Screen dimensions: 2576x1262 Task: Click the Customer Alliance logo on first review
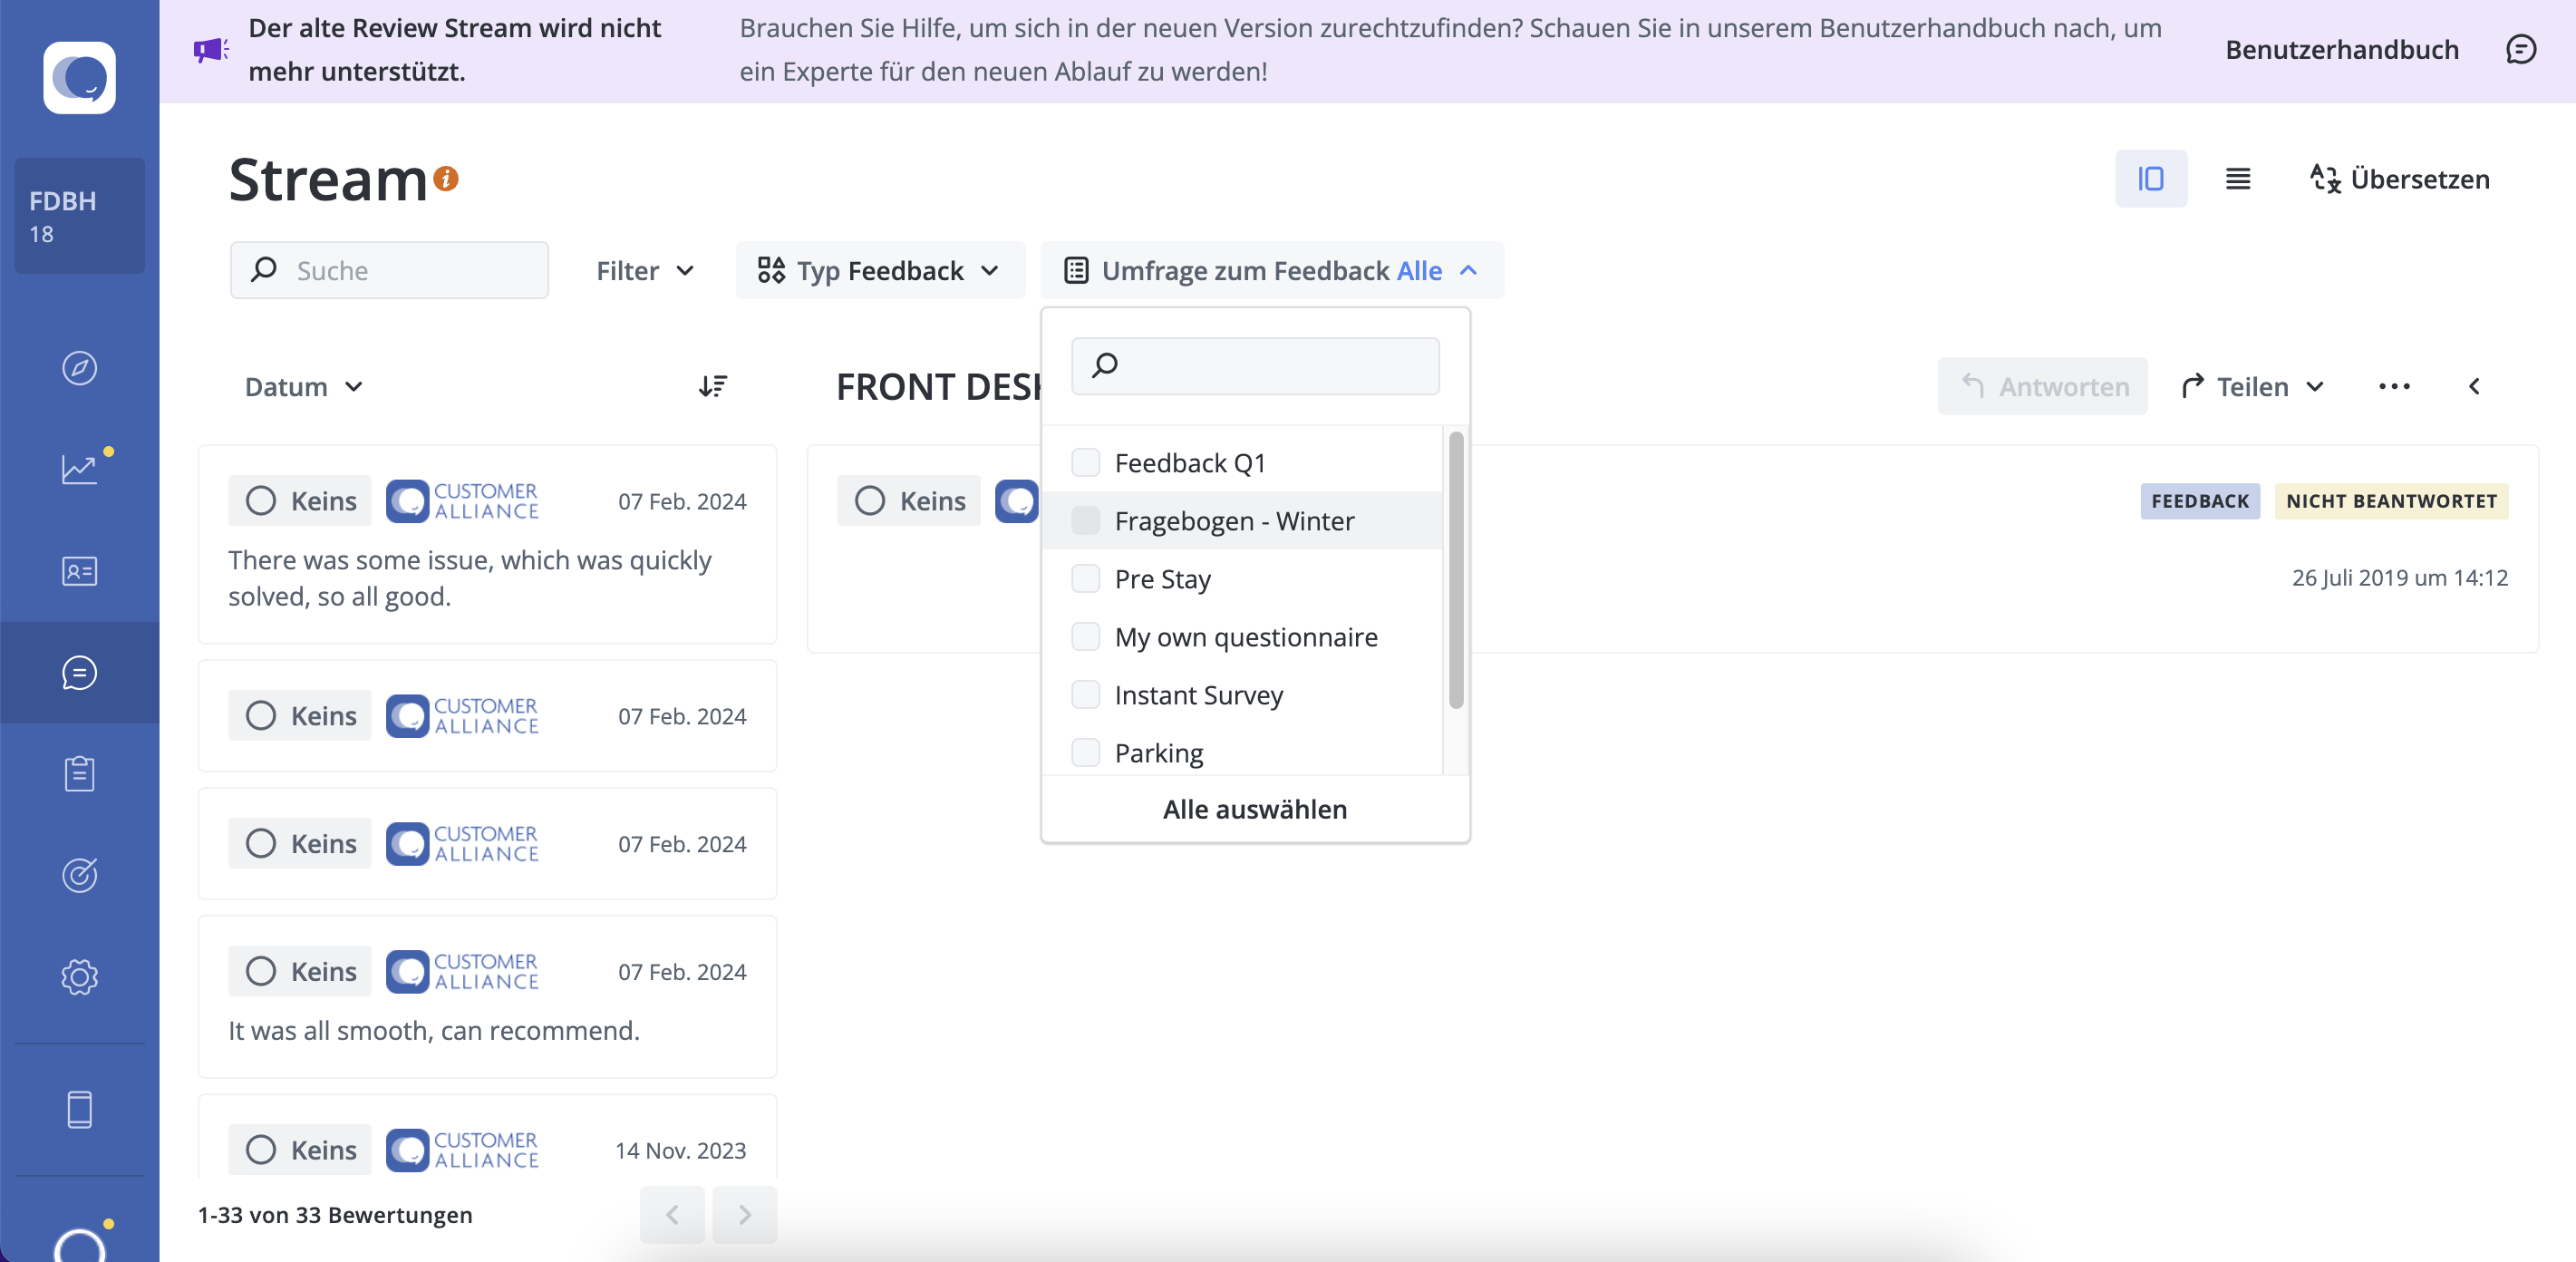pos(463,501)
